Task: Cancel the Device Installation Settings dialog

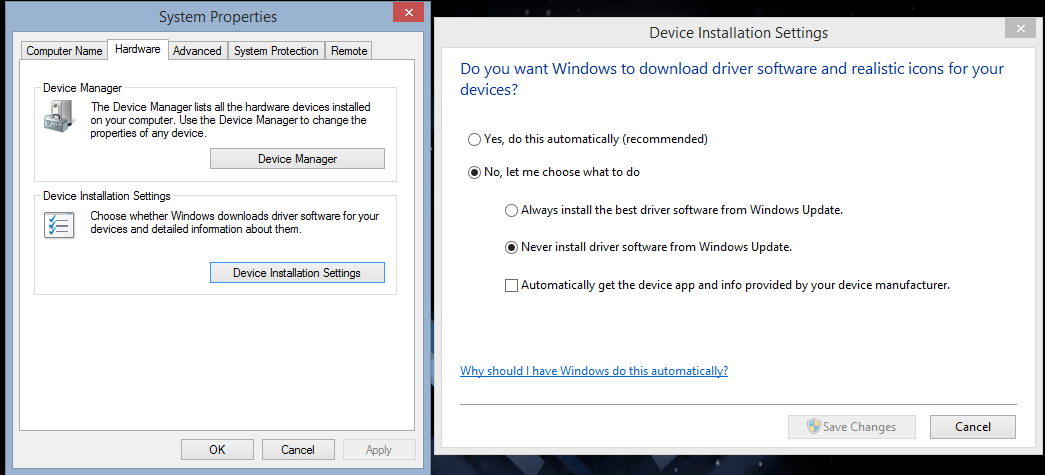Action: pyautogui.click(x=973, y=427)
